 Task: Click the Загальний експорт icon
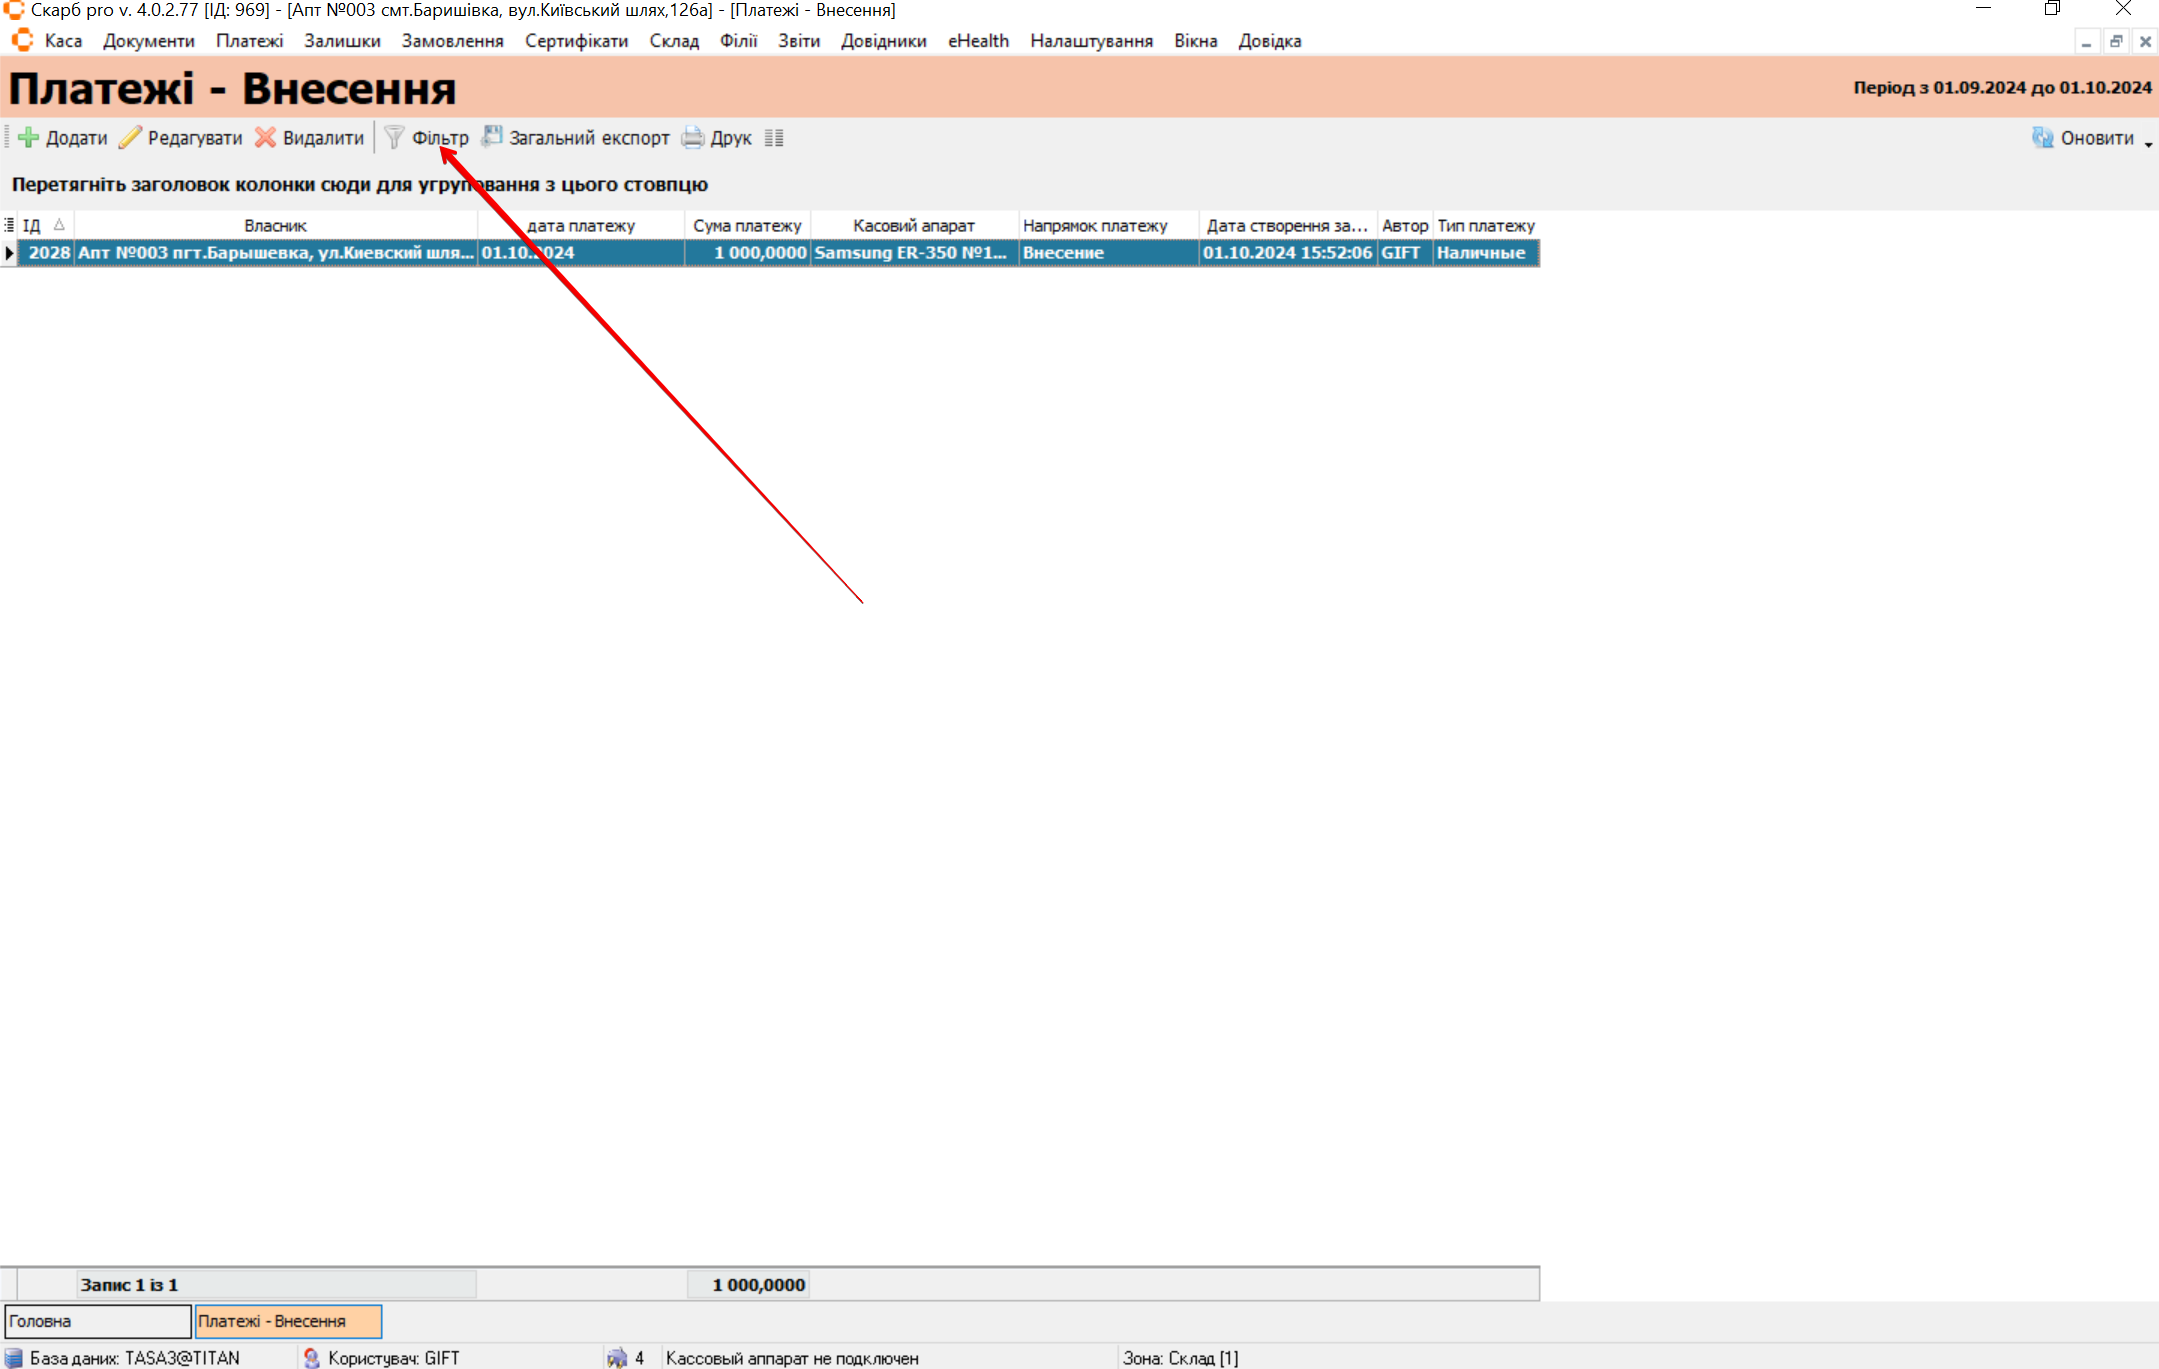(x=492, y=137)
